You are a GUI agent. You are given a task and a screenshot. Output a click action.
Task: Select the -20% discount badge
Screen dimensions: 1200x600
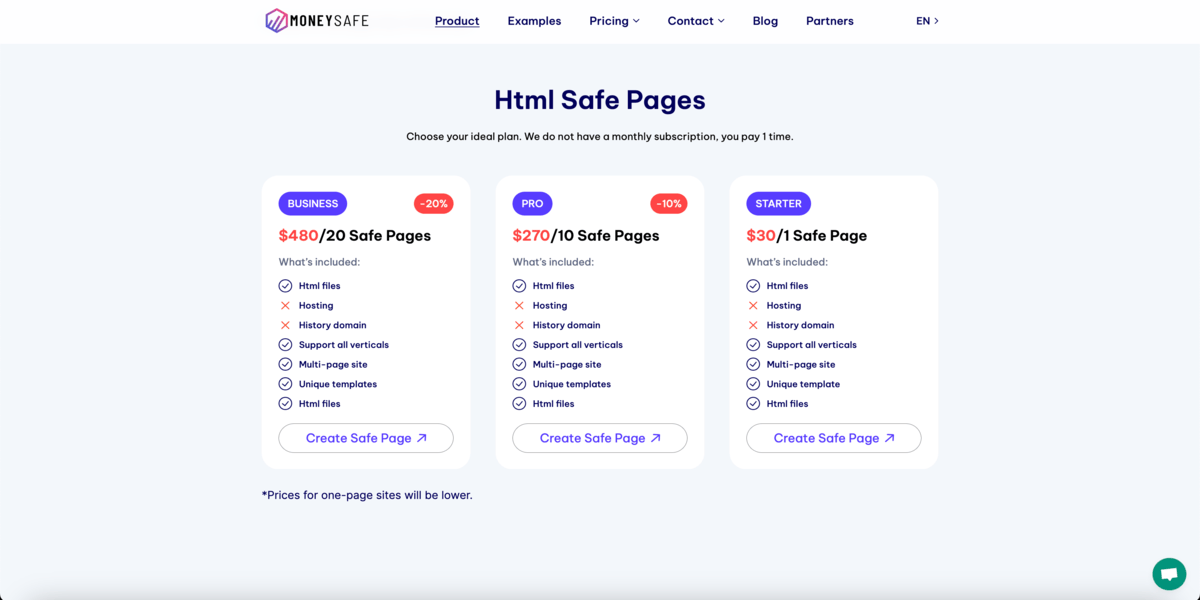pos(433,204)
